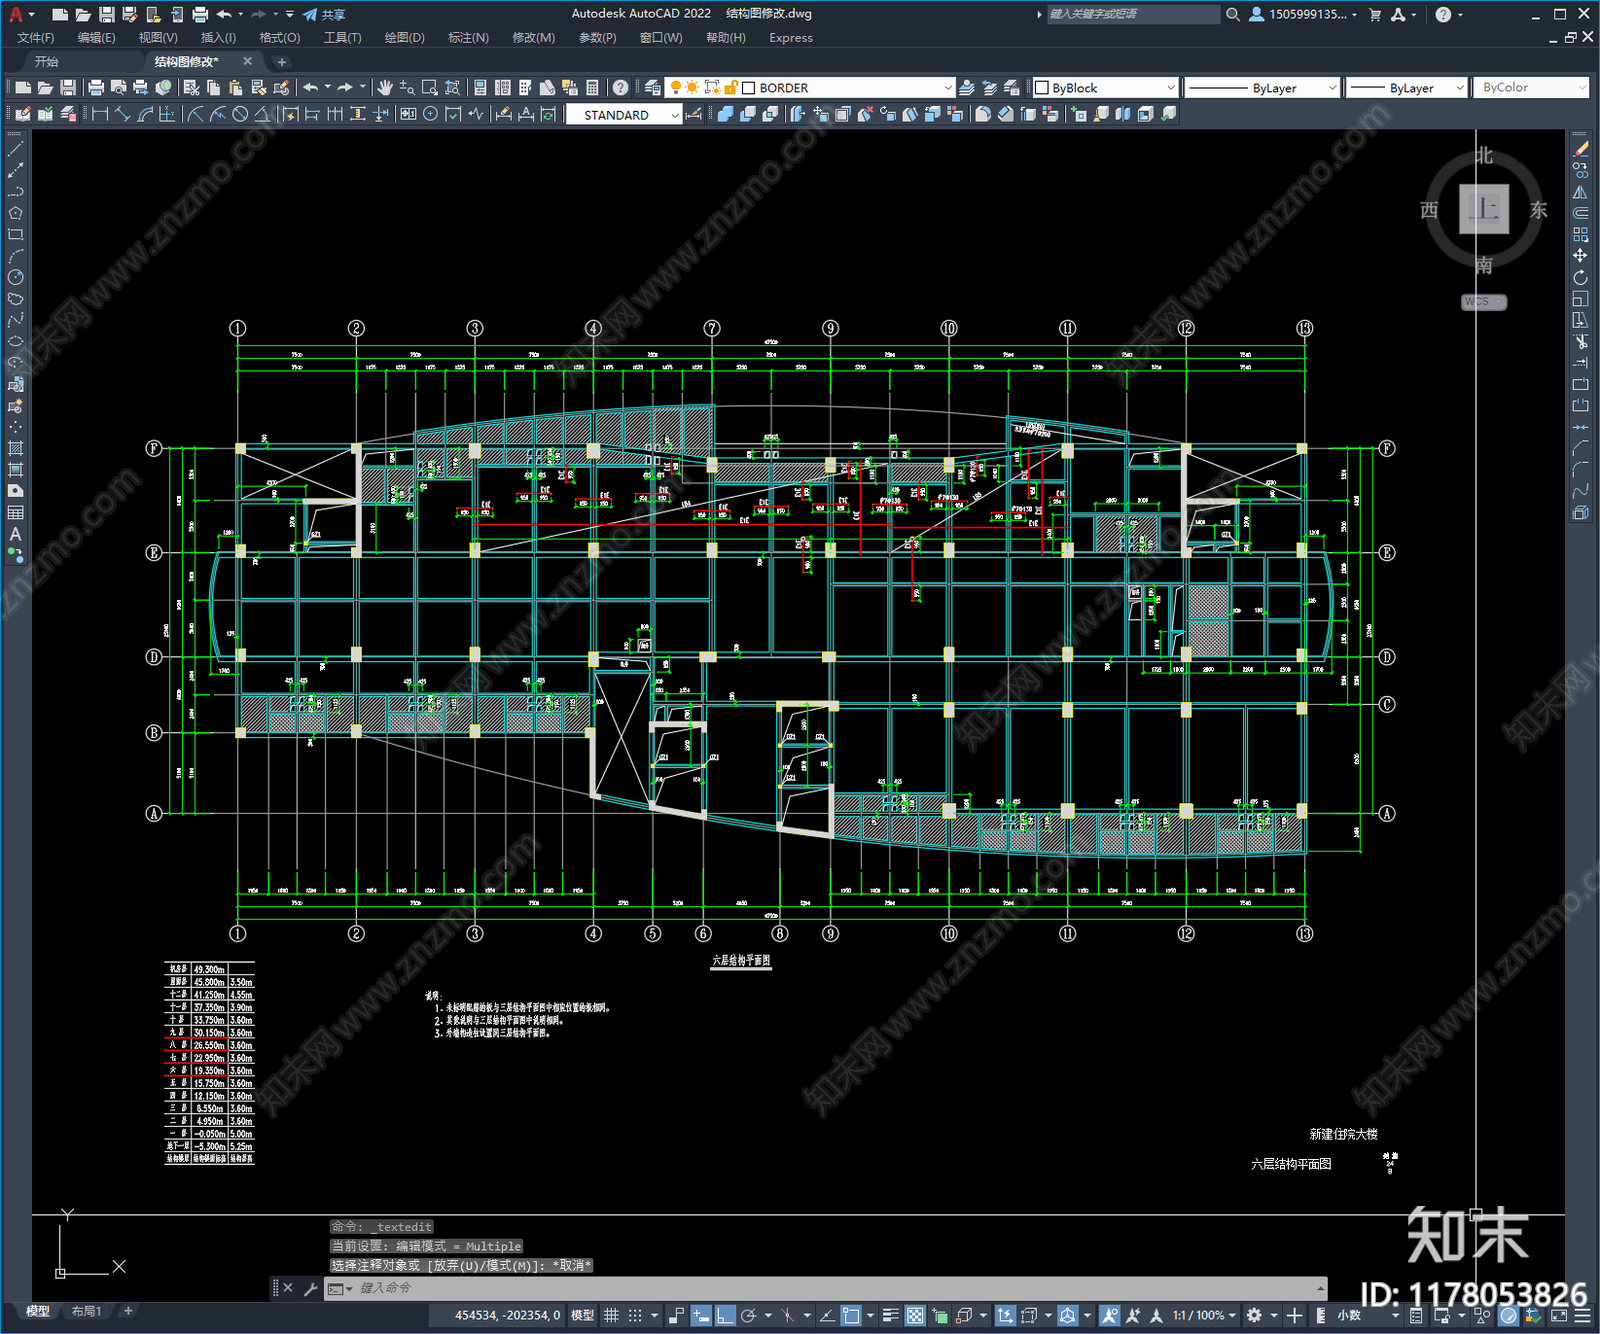
Task: Toggle Ortho mode in status bar
Action: coord(725,1315)
